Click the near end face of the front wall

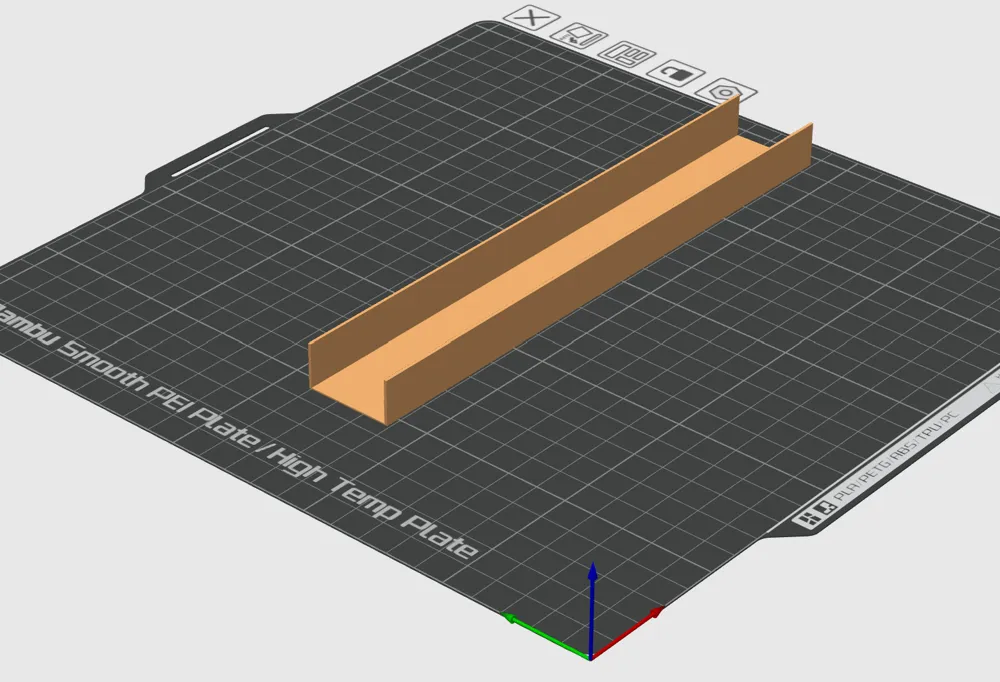pos(386,403)
